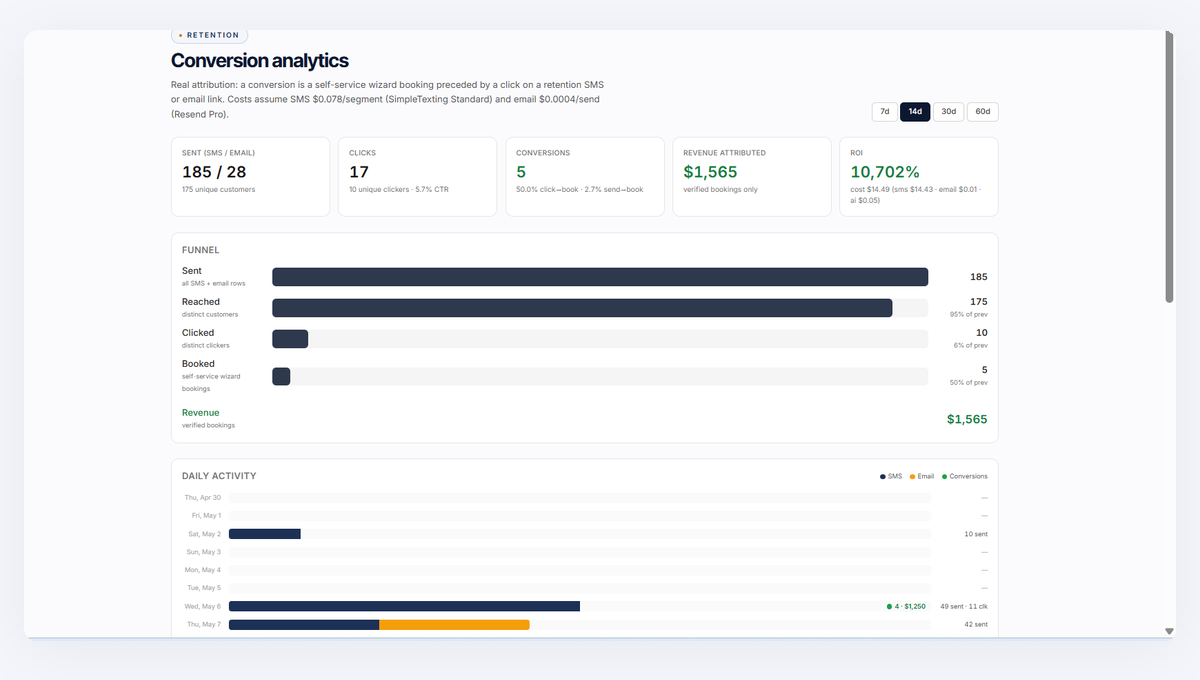This screenshot has height=680, width=1200.
Task: Click the Fri, May 1 row label
Action: [x=206, y=515]
